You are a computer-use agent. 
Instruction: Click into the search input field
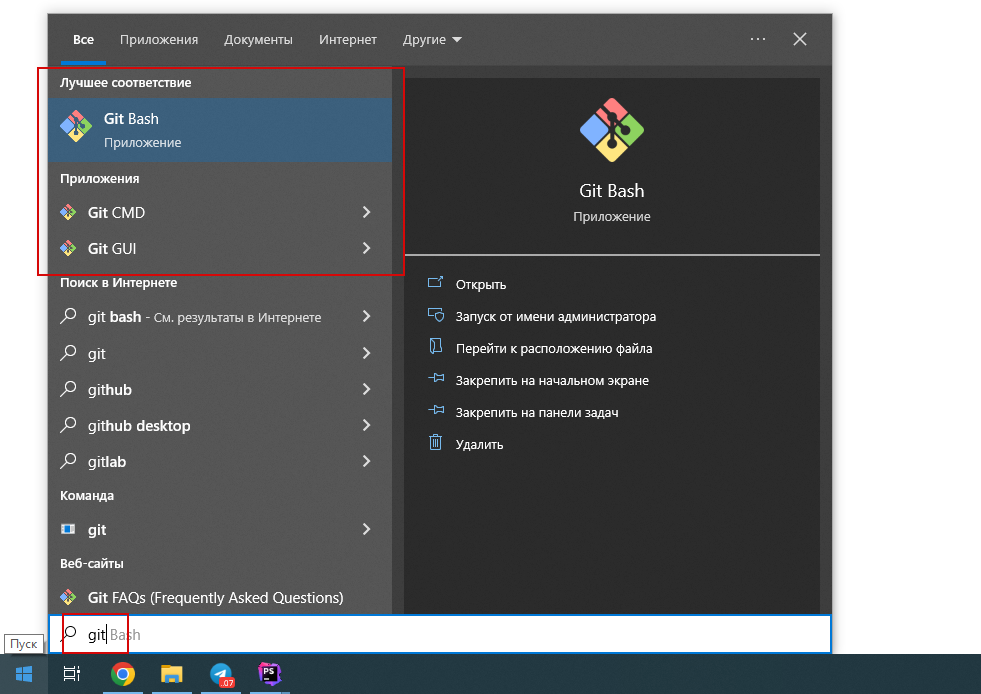(x=440, y=634)
